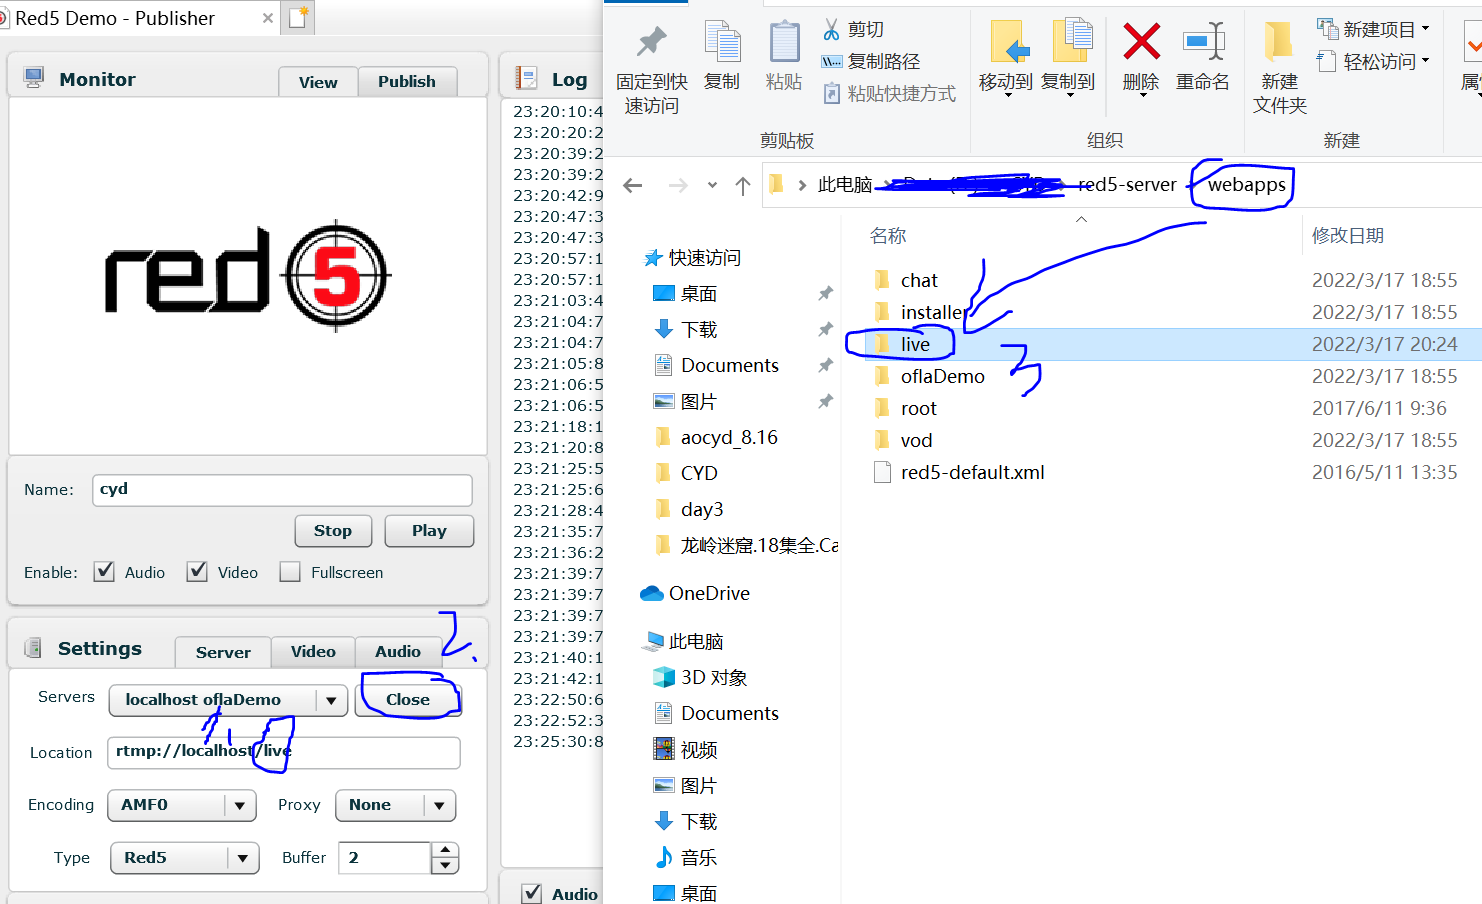
Task: Click the Pin to Quick access icon
Action: [x=651, y=42]
